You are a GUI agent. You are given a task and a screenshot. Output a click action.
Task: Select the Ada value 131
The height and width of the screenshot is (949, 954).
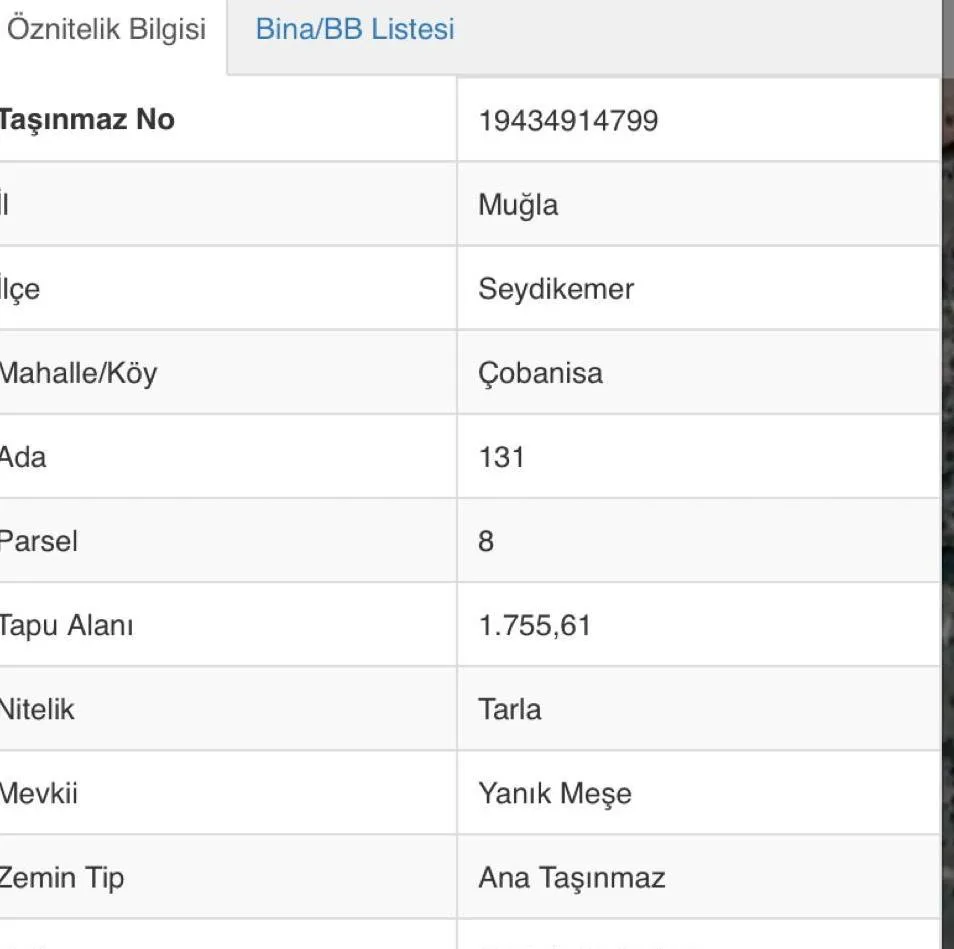(x=501, y=458)
